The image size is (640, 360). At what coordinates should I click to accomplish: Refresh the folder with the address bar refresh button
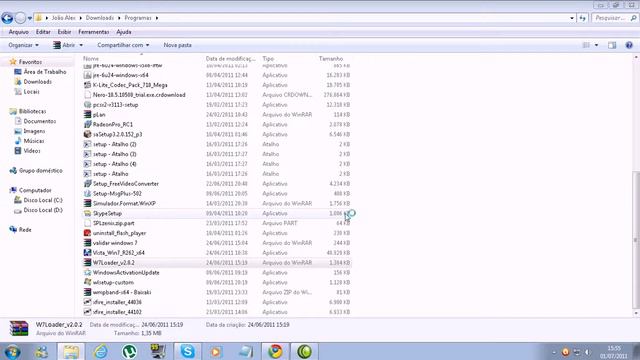tap(582, 18)
